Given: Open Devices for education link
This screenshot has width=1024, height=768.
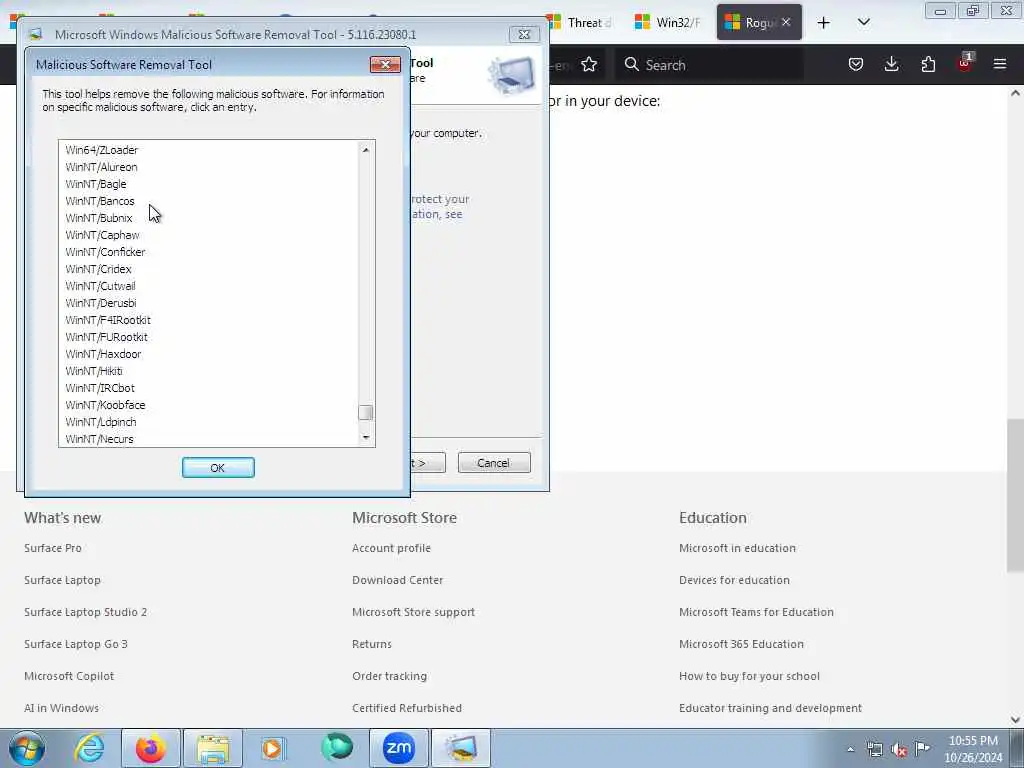Looking at the screenshot, I should coord(734,580).
